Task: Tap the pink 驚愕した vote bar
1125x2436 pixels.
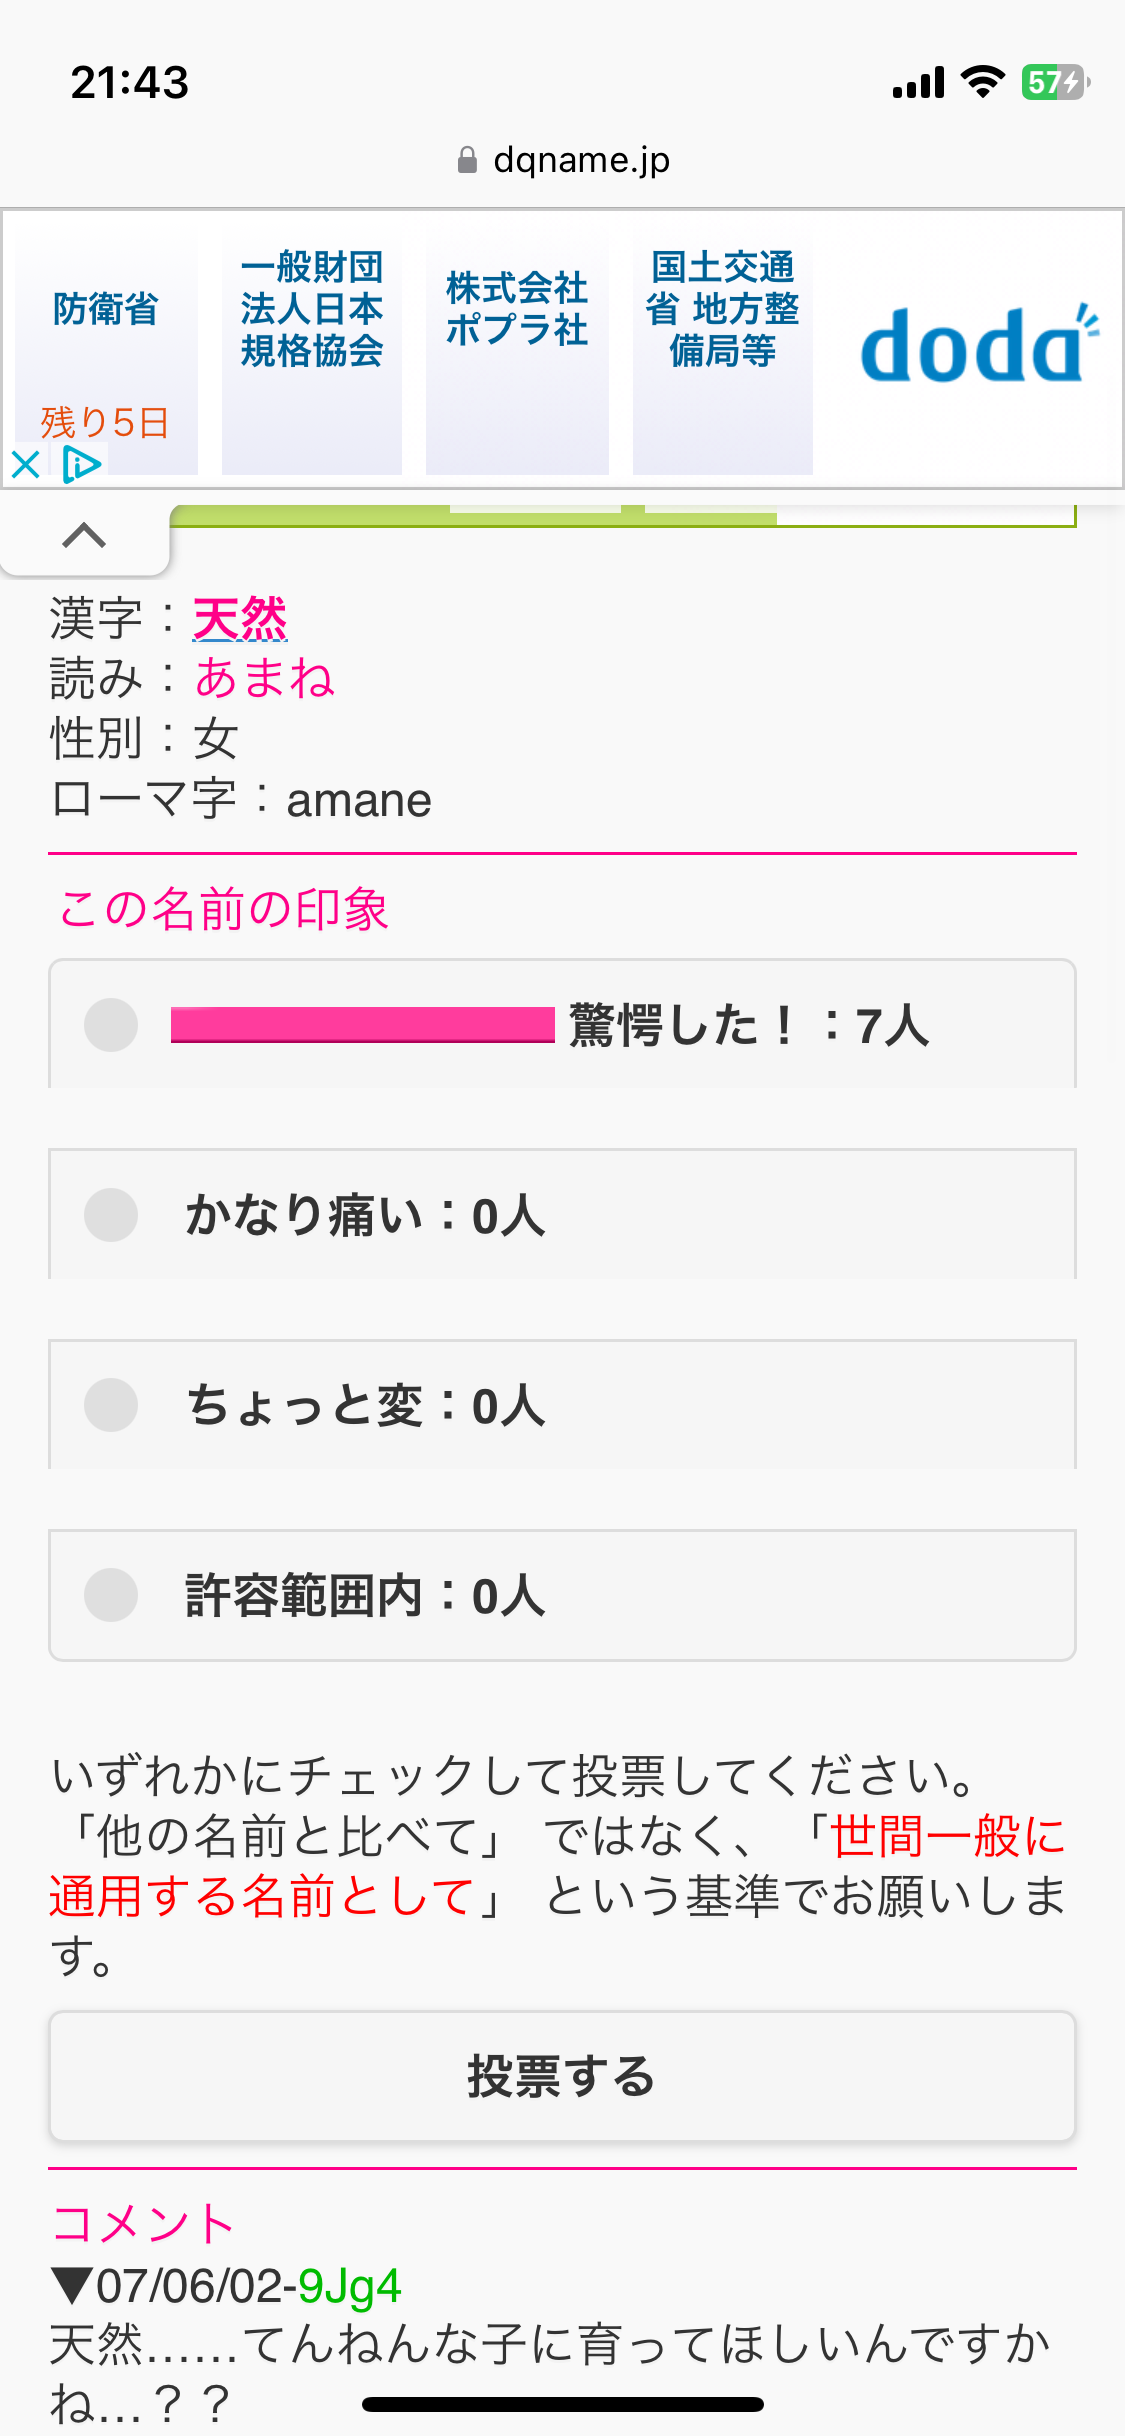Action: coord(363,1025)
